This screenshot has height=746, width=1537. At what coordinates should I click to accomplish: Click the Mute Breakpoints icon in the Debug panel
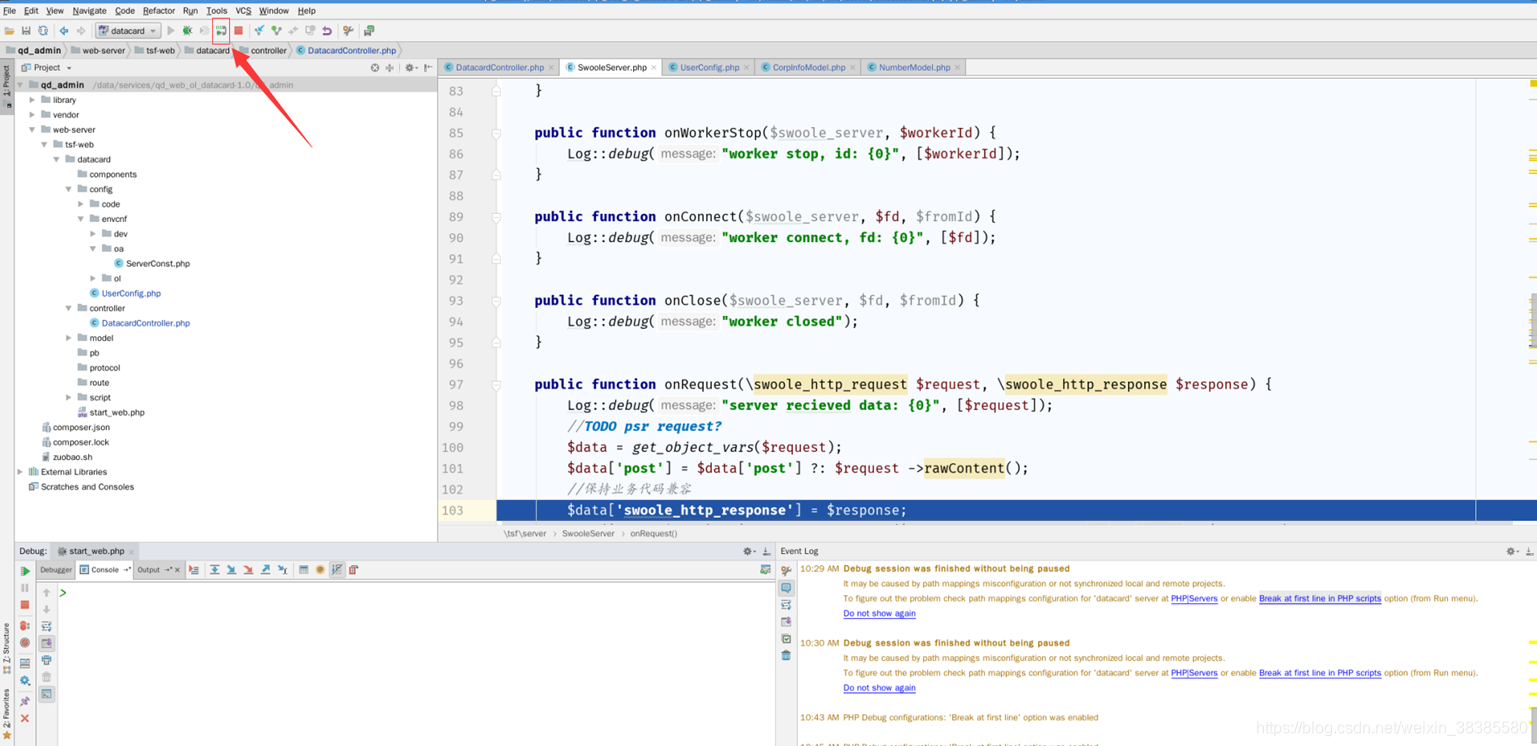point(25,643)
